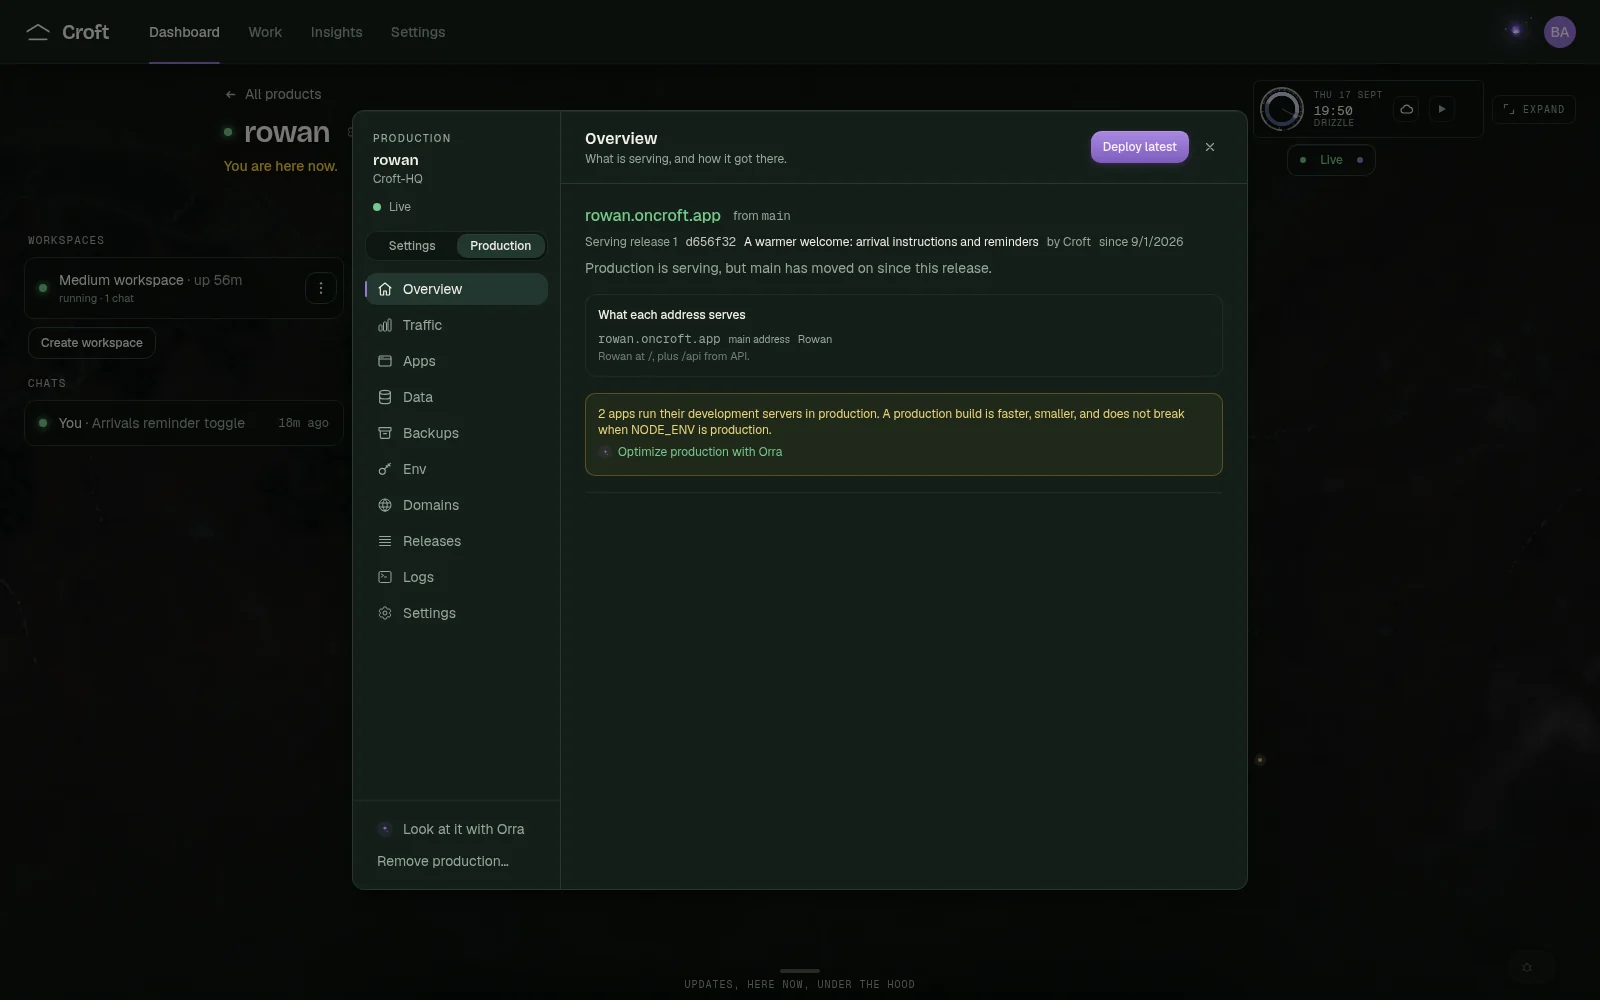Click the Deploy latest button
Screen dimensions: 1600x1000
click(x=1139, y=147)
